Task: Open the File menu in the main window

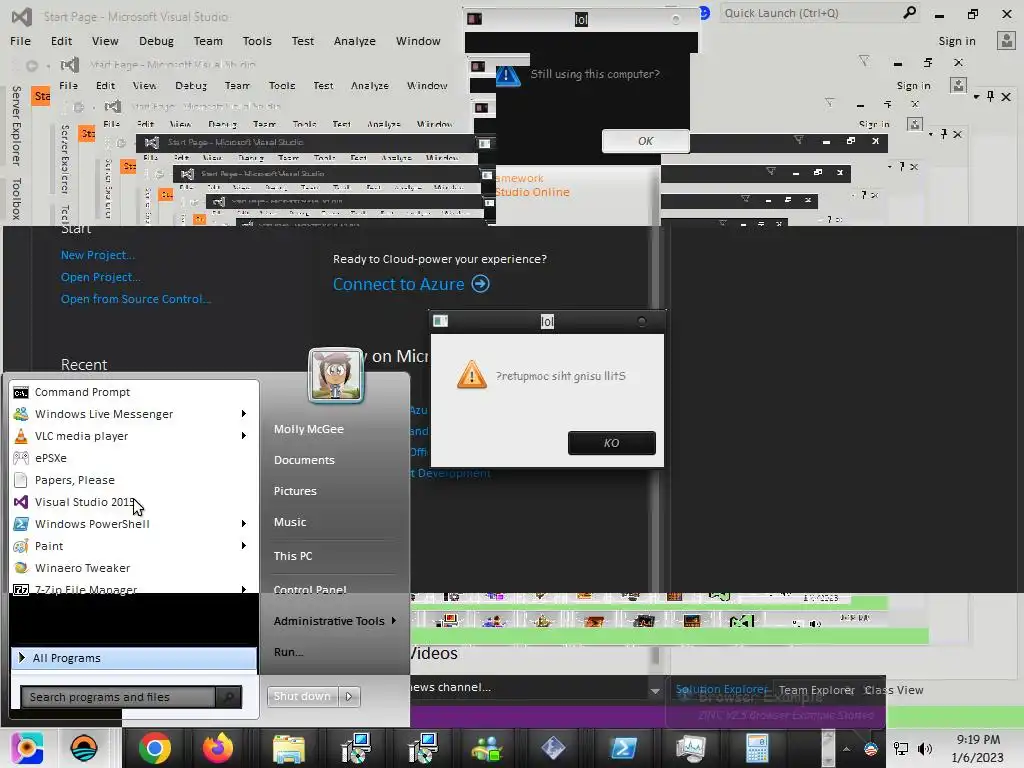Action: 20,40
